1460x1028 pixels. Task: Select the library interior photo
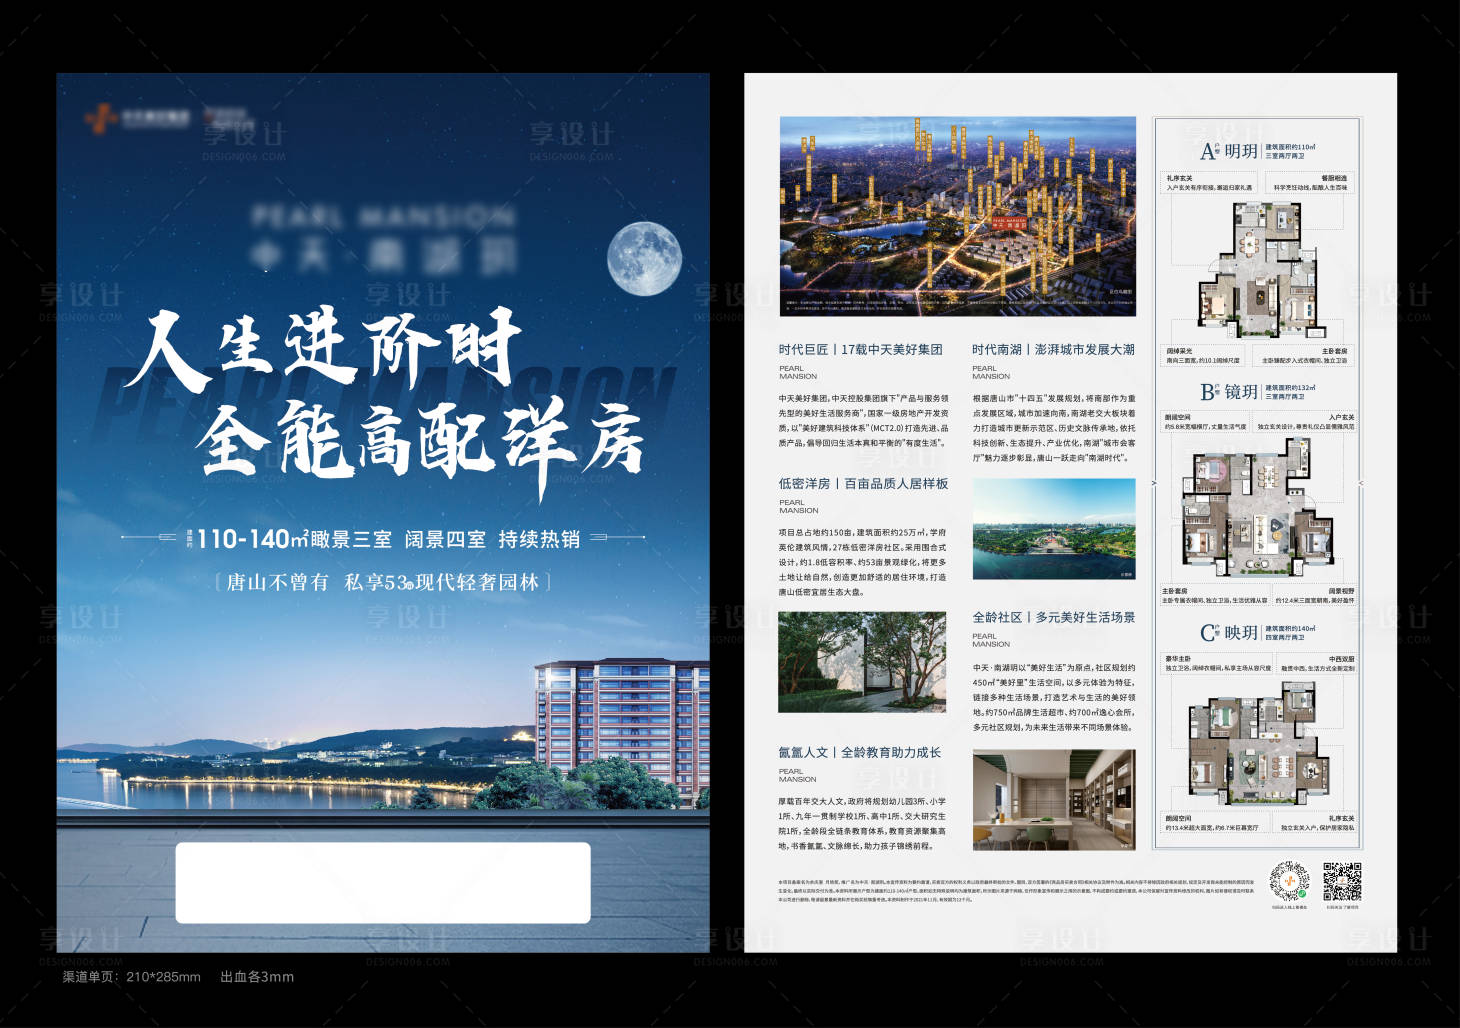click(x=1054, y=800)
